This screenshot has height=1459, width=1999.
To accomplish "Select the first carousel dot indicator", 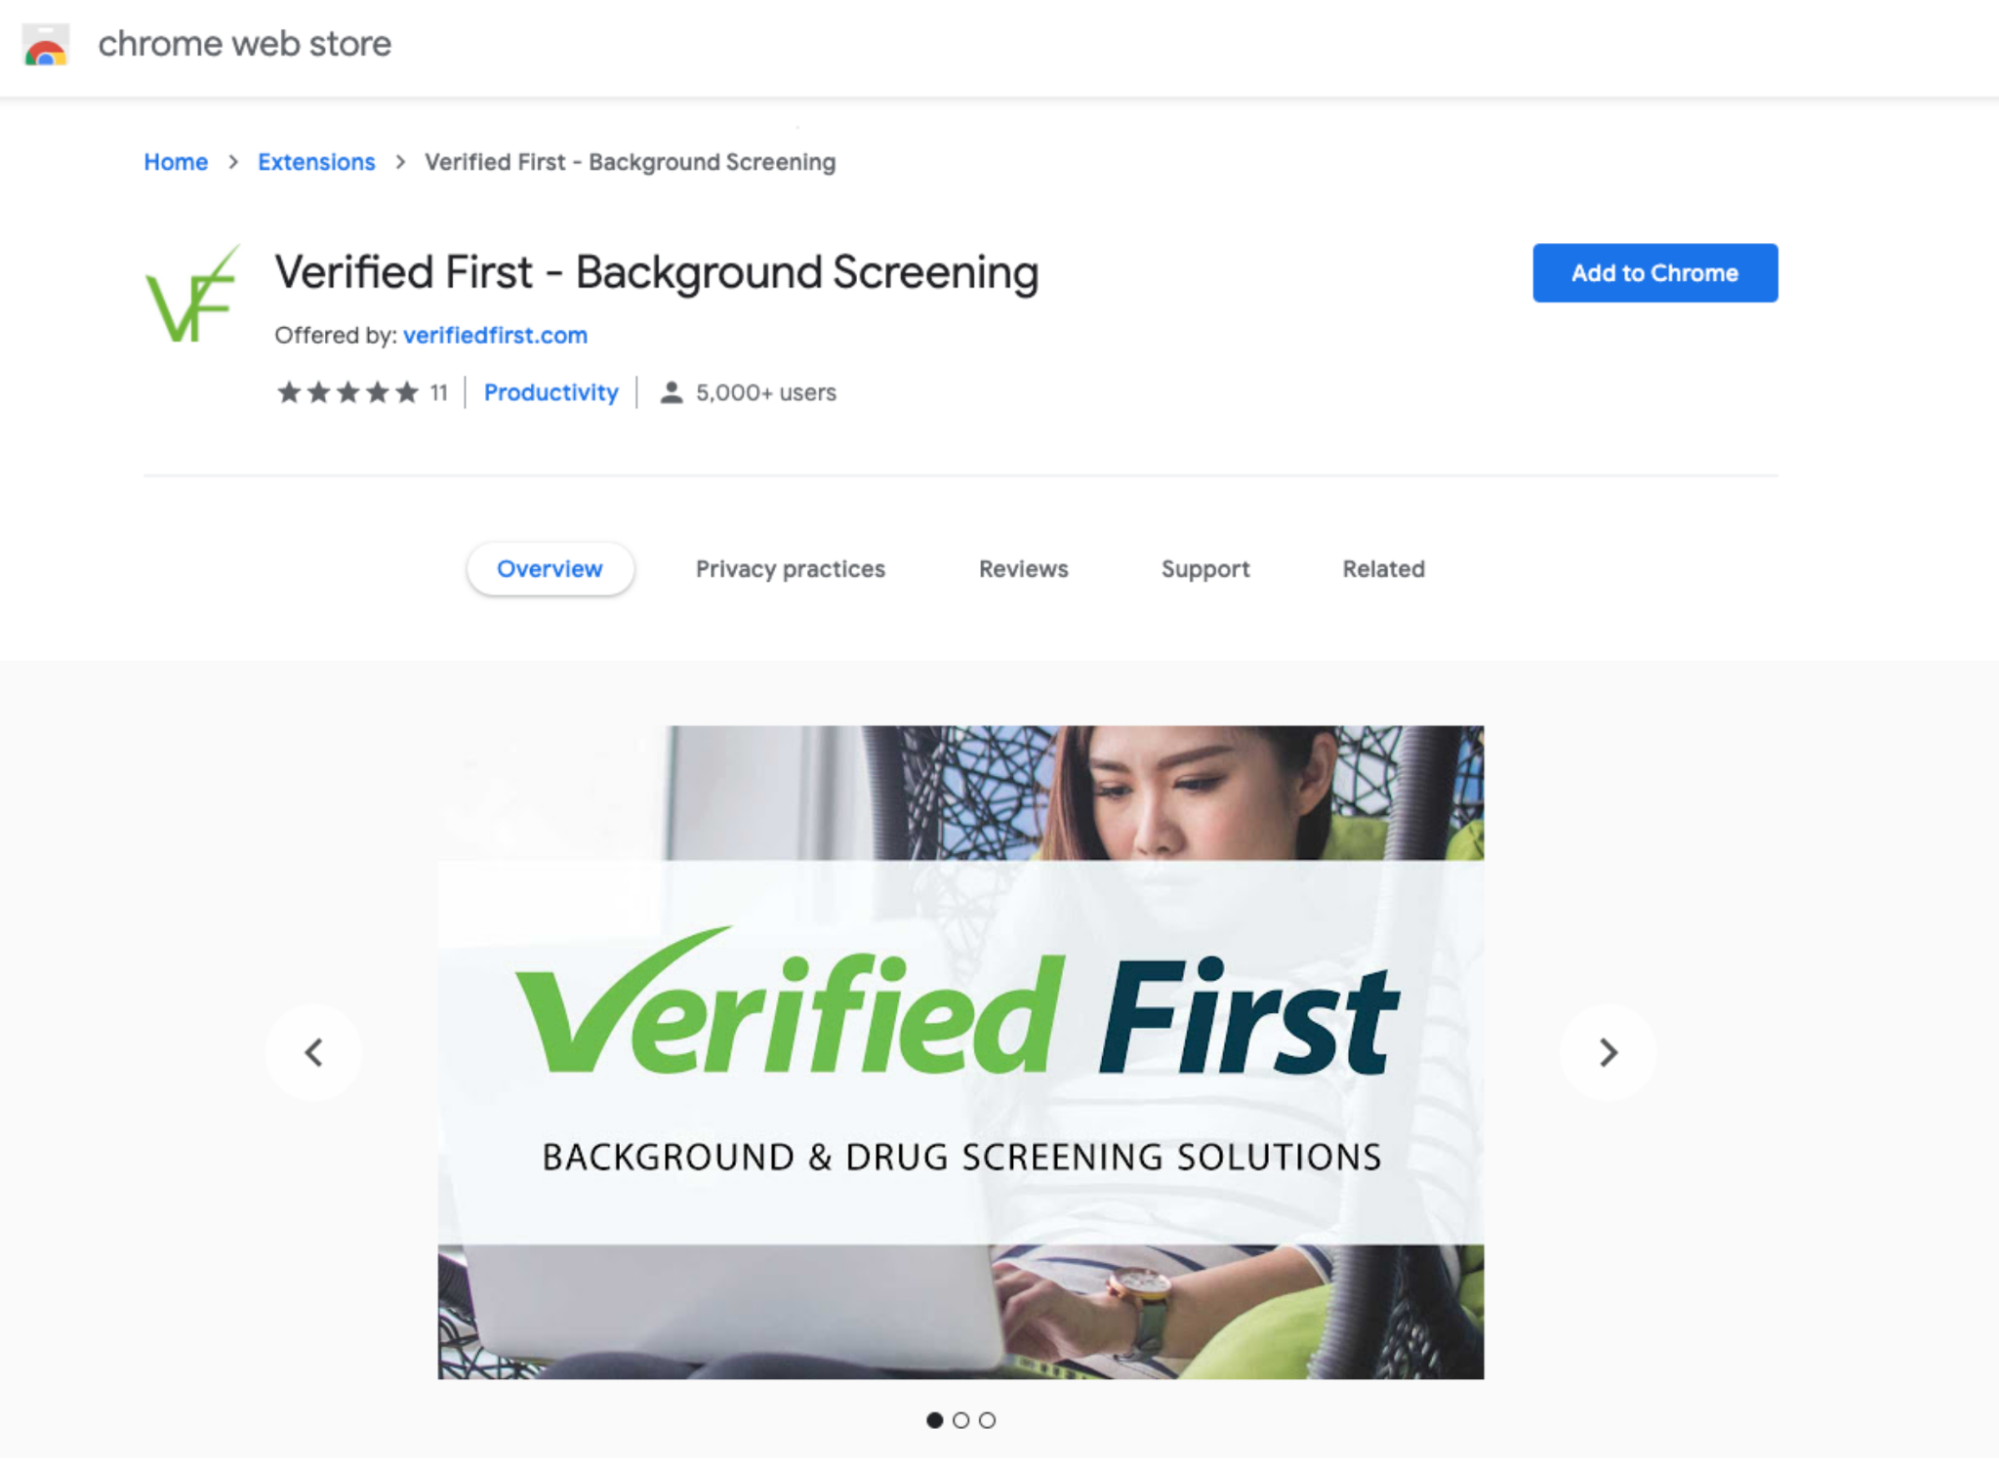I will (934, 1420).
